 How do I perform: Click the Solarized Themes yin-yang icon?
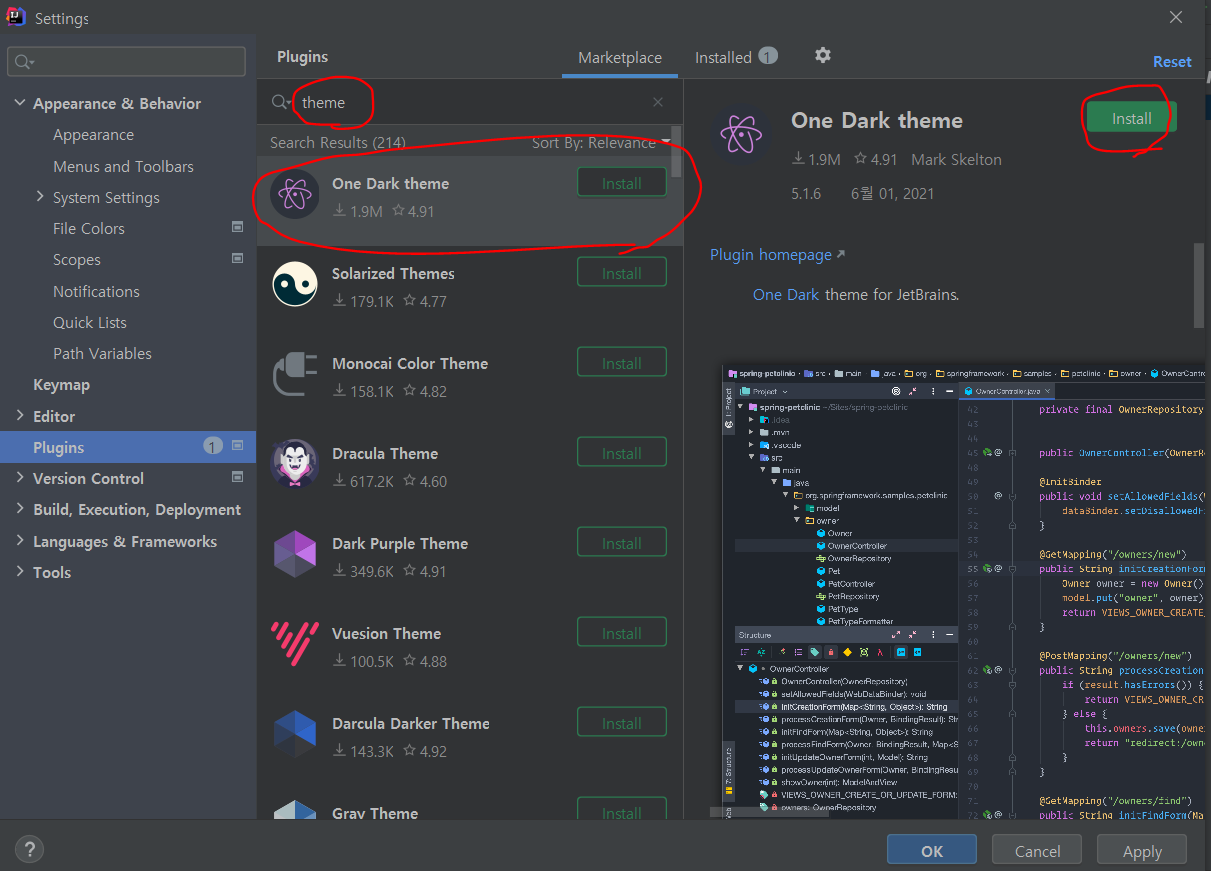click(295, 285)
